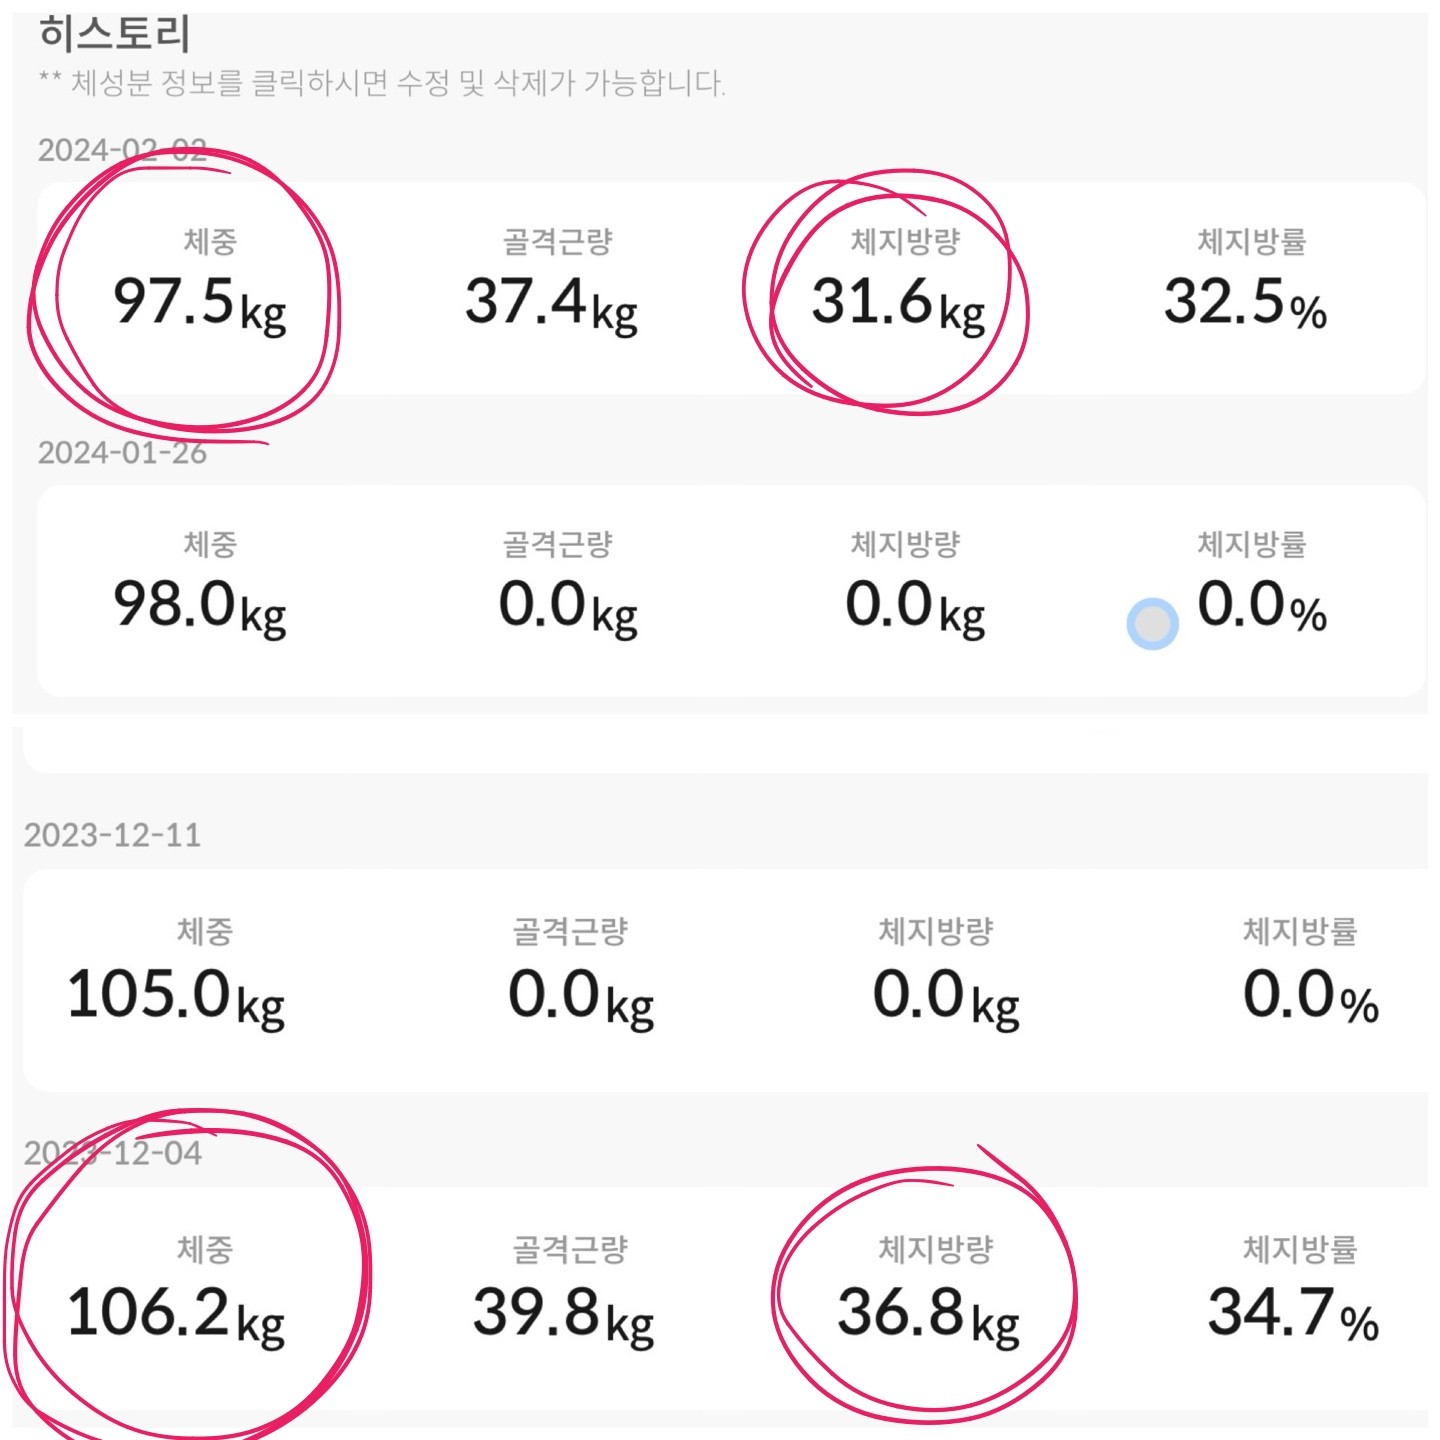
Task: Open the 105.0kg weight entry
Action: (176, 996)
